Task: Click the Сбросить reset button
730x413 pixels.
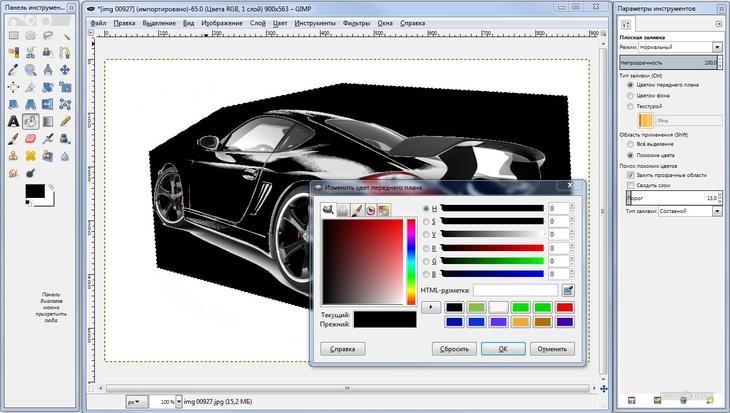Action: (x=454, y=349)
